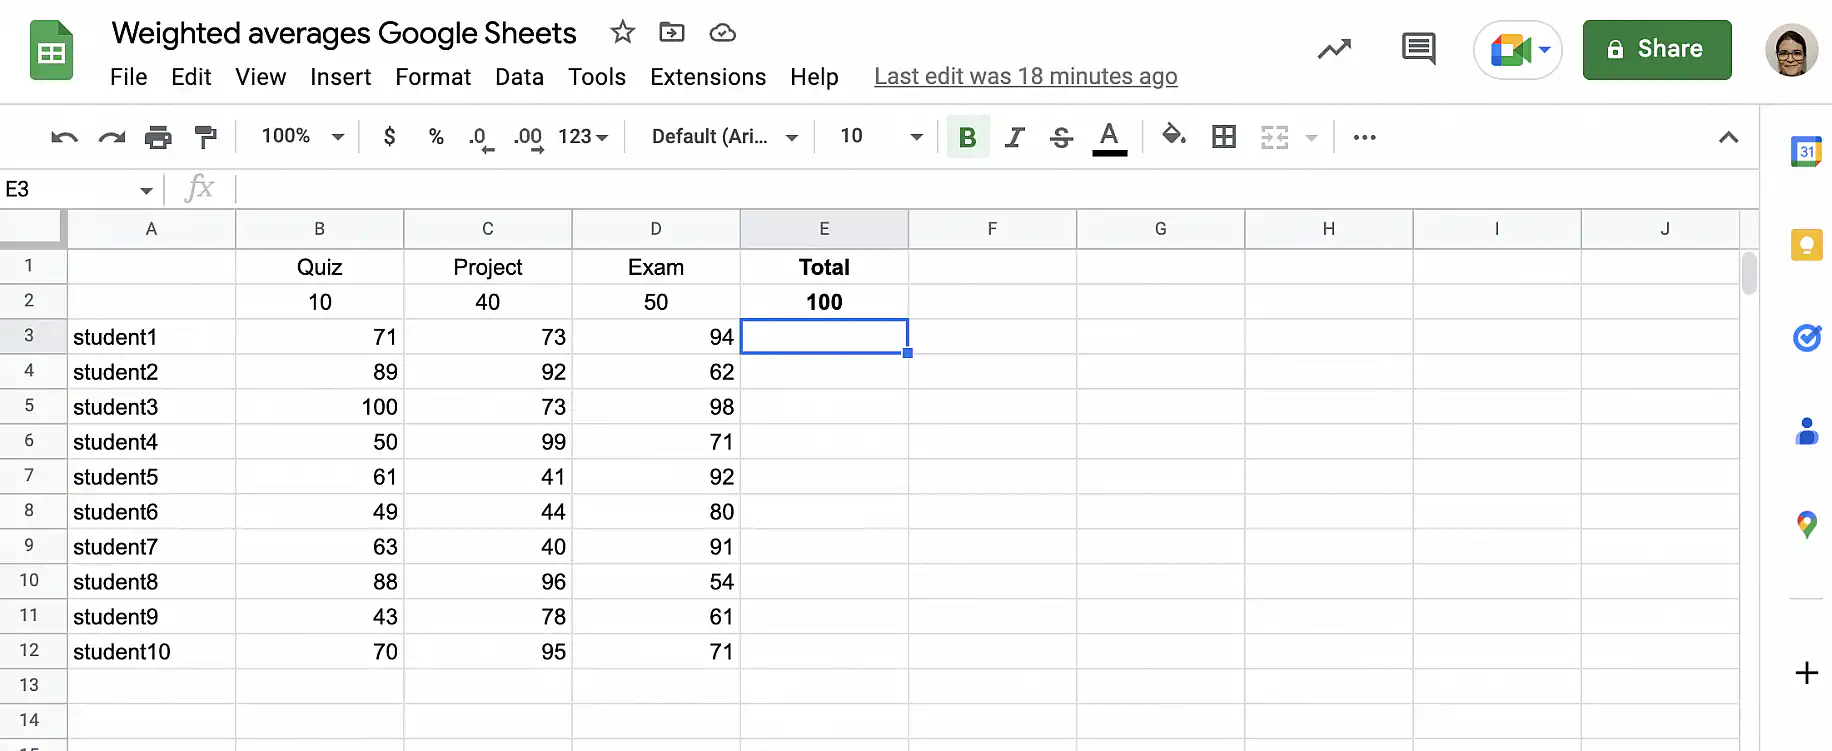Screen dimensions: 1832x751
Task: Open the Default (Ari... font dropdown
Action: click(x=724, y=136)
